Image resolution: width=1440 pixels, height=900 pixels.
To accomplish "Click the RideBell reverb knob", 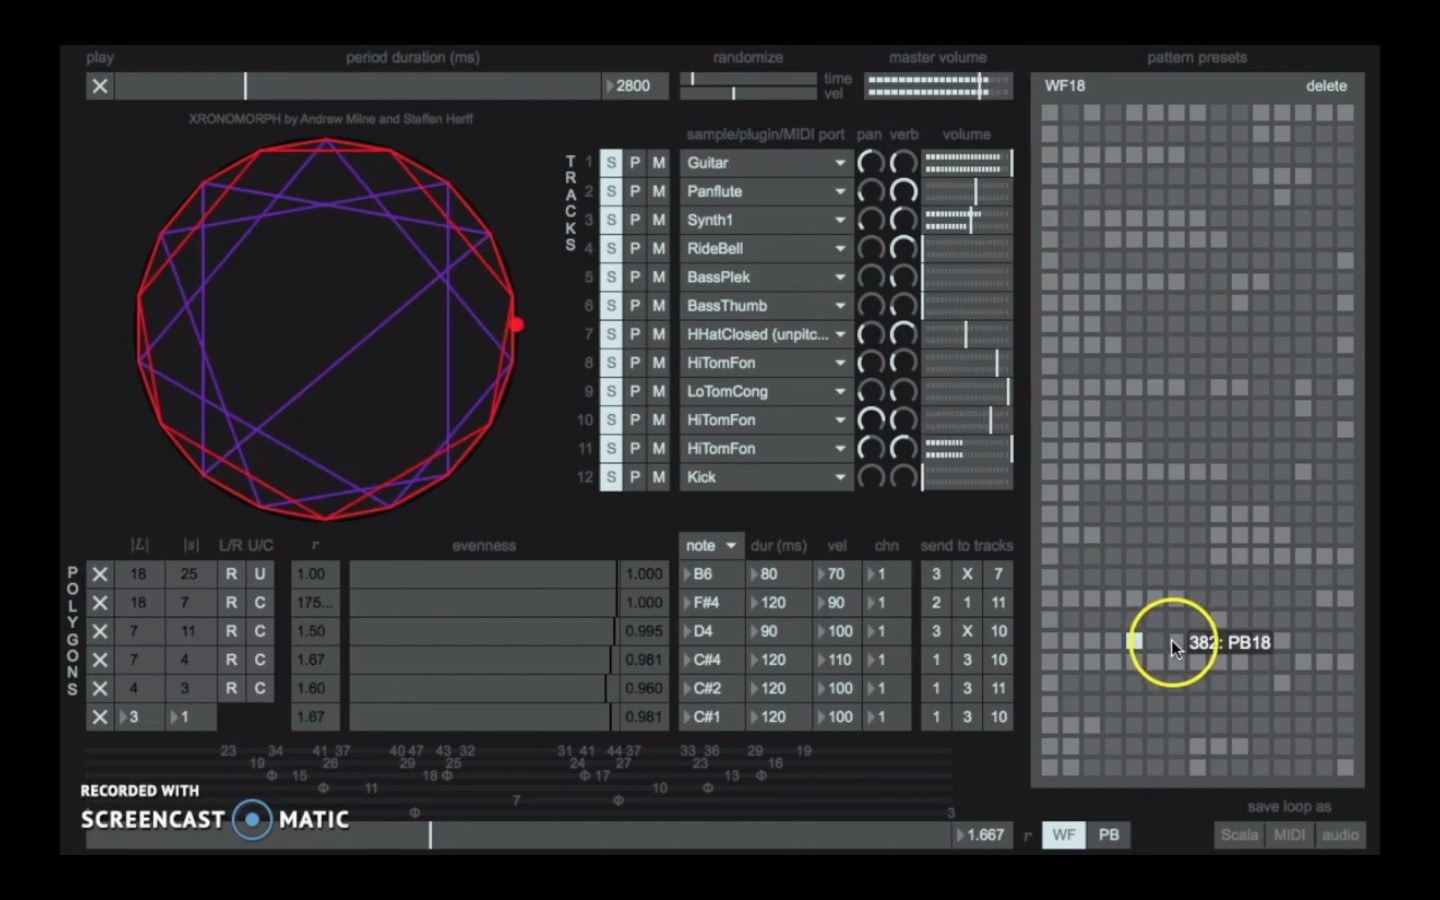I will (903, 248).
